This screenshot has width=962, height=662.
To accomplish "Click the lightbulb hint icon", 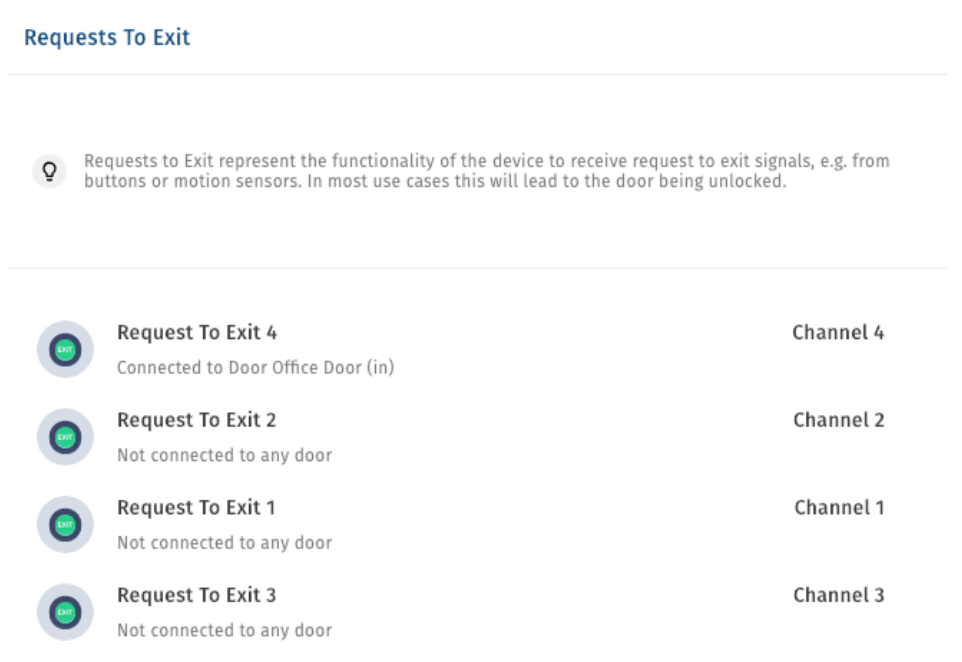I will pyautogui.click(x=50, y=171).
